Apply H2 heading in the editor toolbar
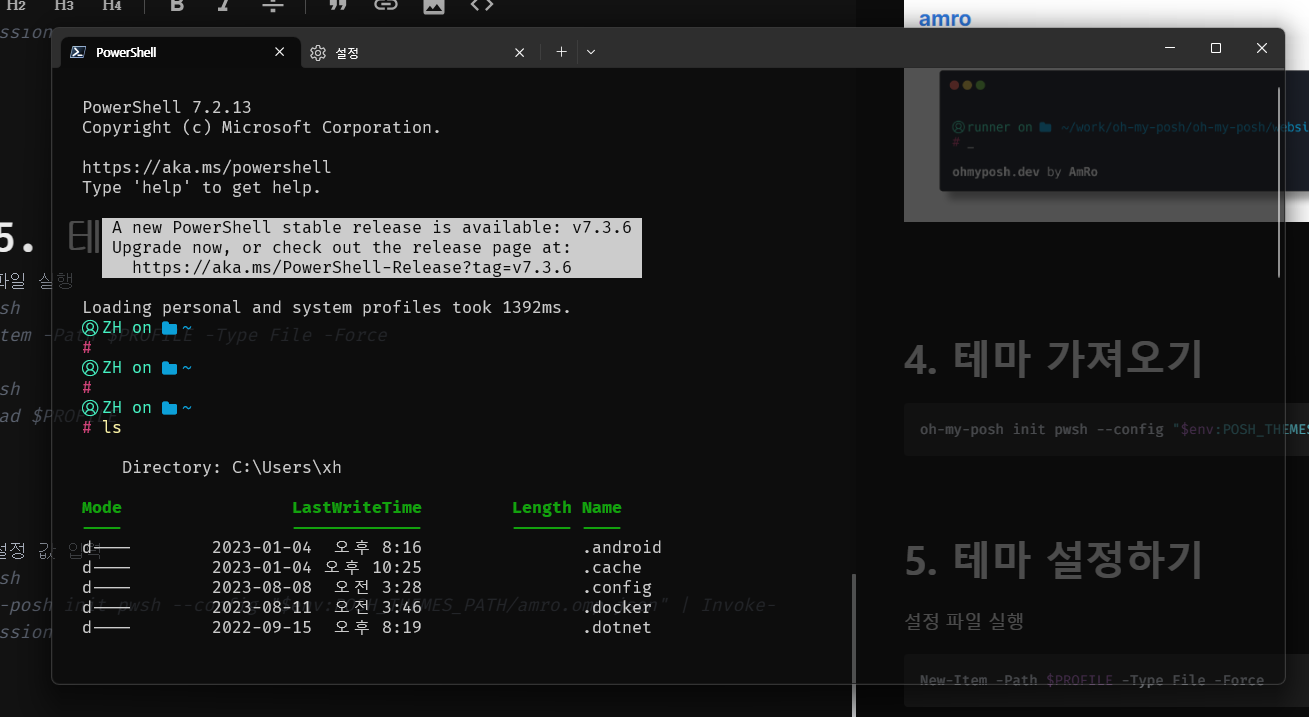Viewport: 1309px width, 717px height. (x=16, y=5)
